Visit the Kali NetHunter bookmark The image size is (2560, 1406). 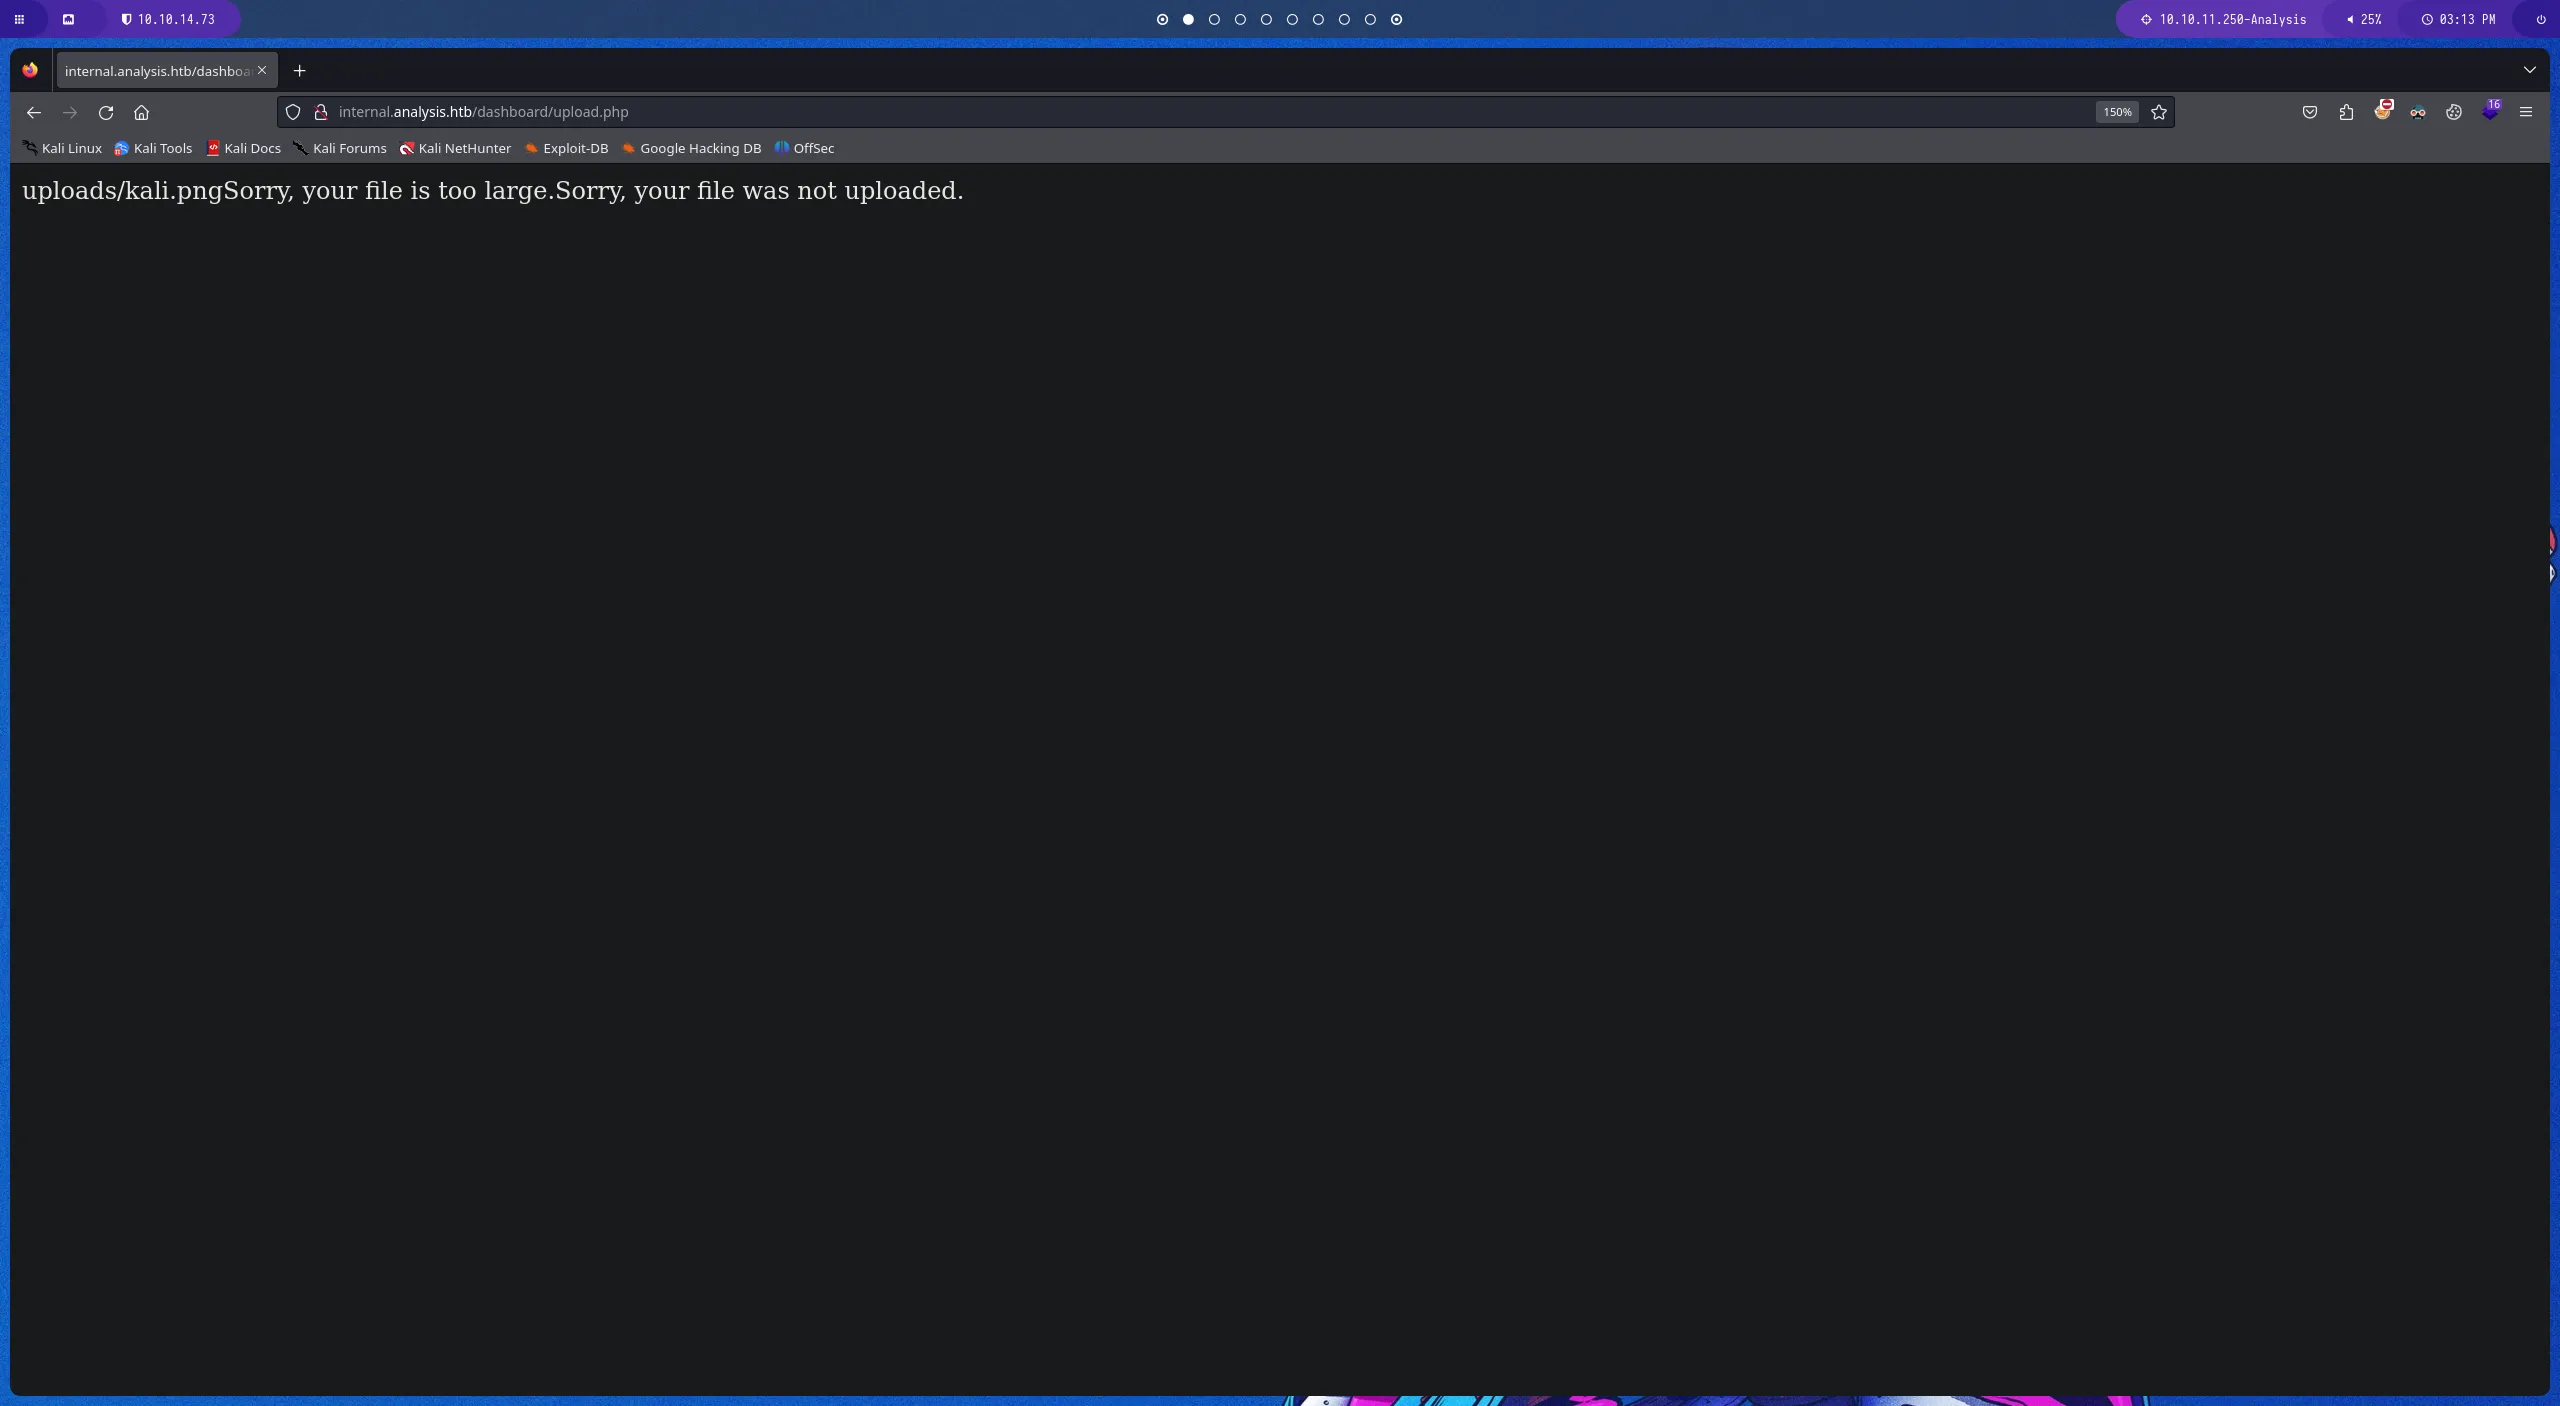point(463,148)
